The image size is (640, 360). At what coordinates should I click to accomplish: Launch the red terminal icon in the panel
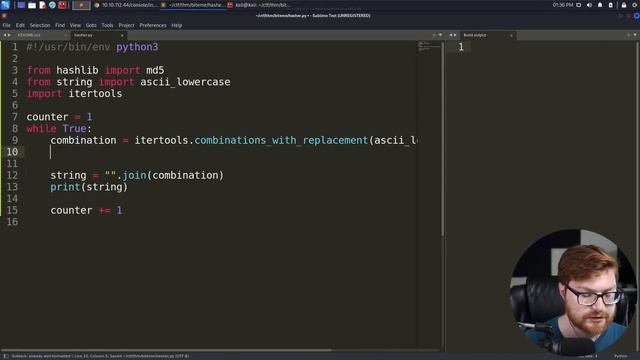[x=62, y=5]
